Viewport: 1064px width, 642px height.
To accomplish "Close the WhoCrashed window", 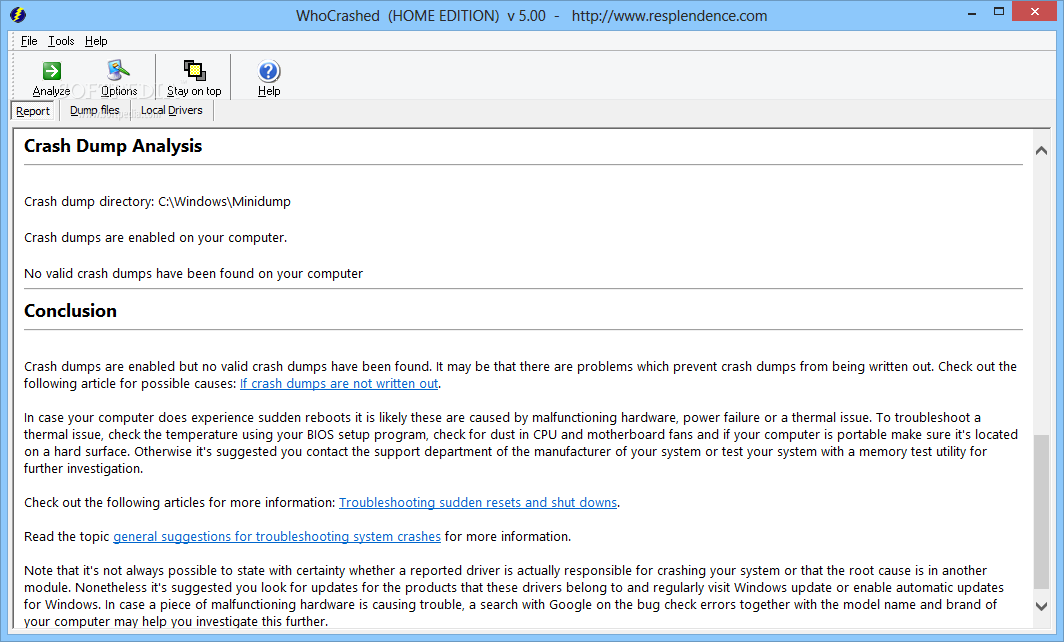I will pos(1035,12).
